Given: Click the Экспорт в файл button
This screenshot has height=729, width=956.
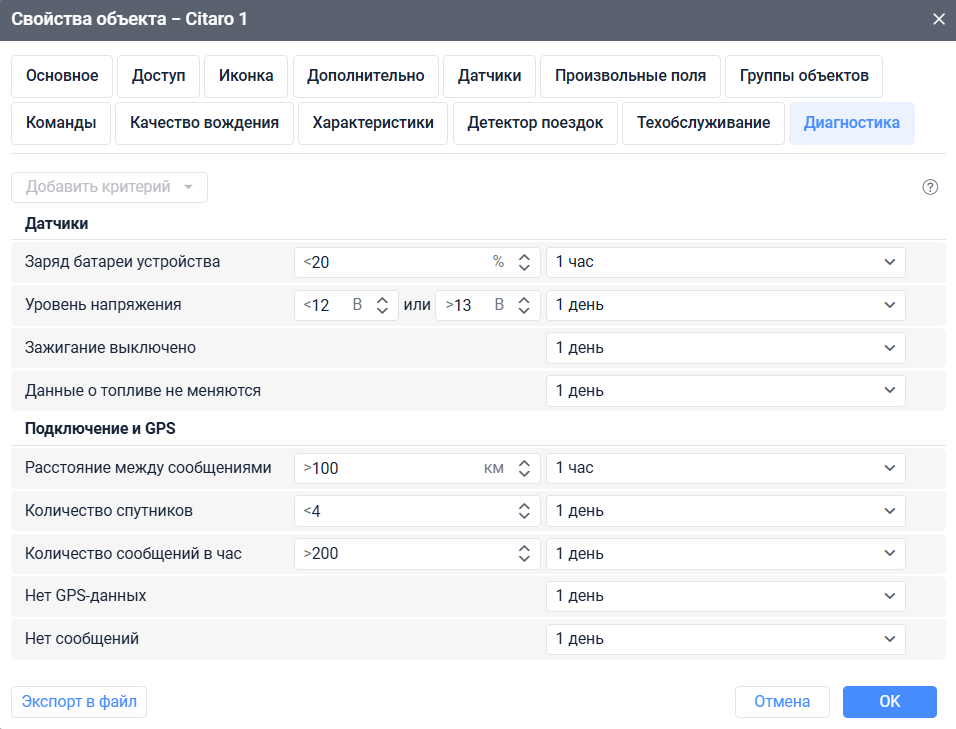Looking at the screenshot, I should coord(78,701).
